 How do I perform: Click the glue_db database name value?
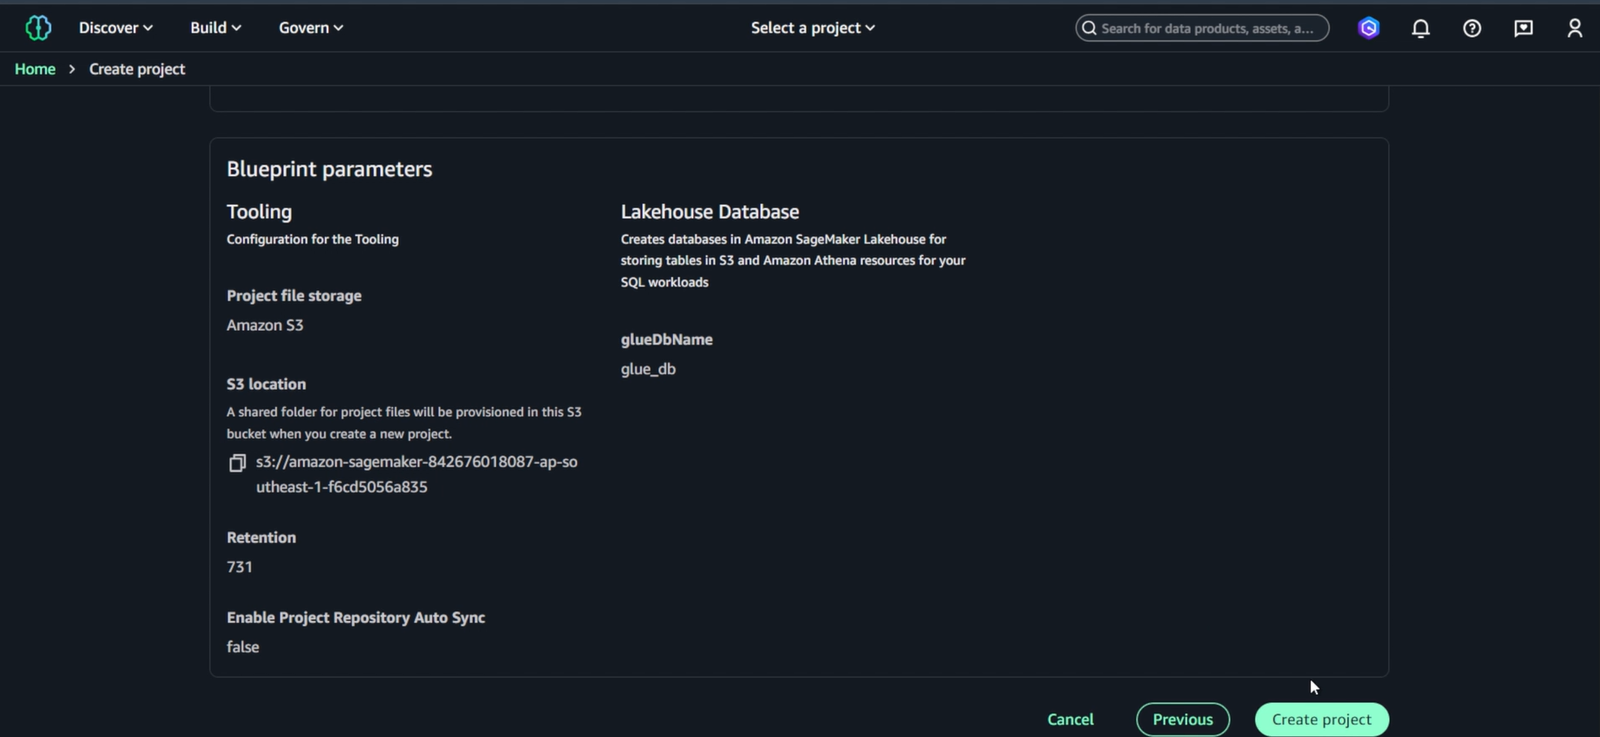648,369
